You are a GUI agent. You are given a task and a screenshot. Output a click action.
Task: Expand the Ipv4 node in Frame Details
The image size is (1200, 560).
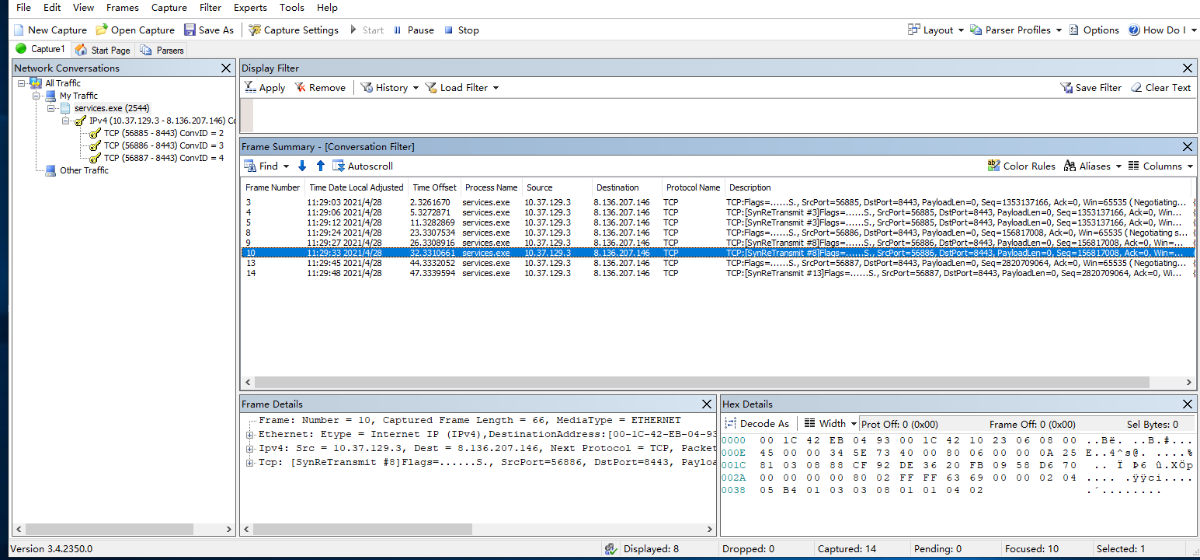[249, 449]
